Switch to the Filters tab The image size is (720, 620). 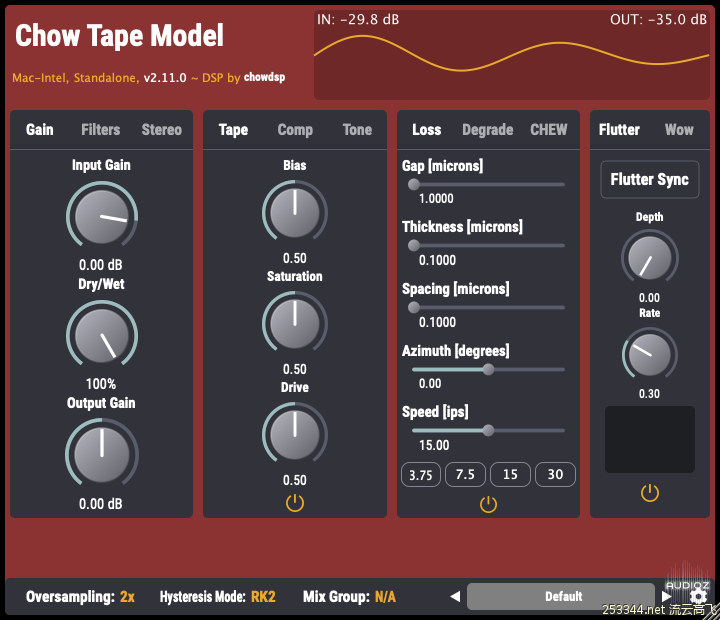(x=101, y=130)
